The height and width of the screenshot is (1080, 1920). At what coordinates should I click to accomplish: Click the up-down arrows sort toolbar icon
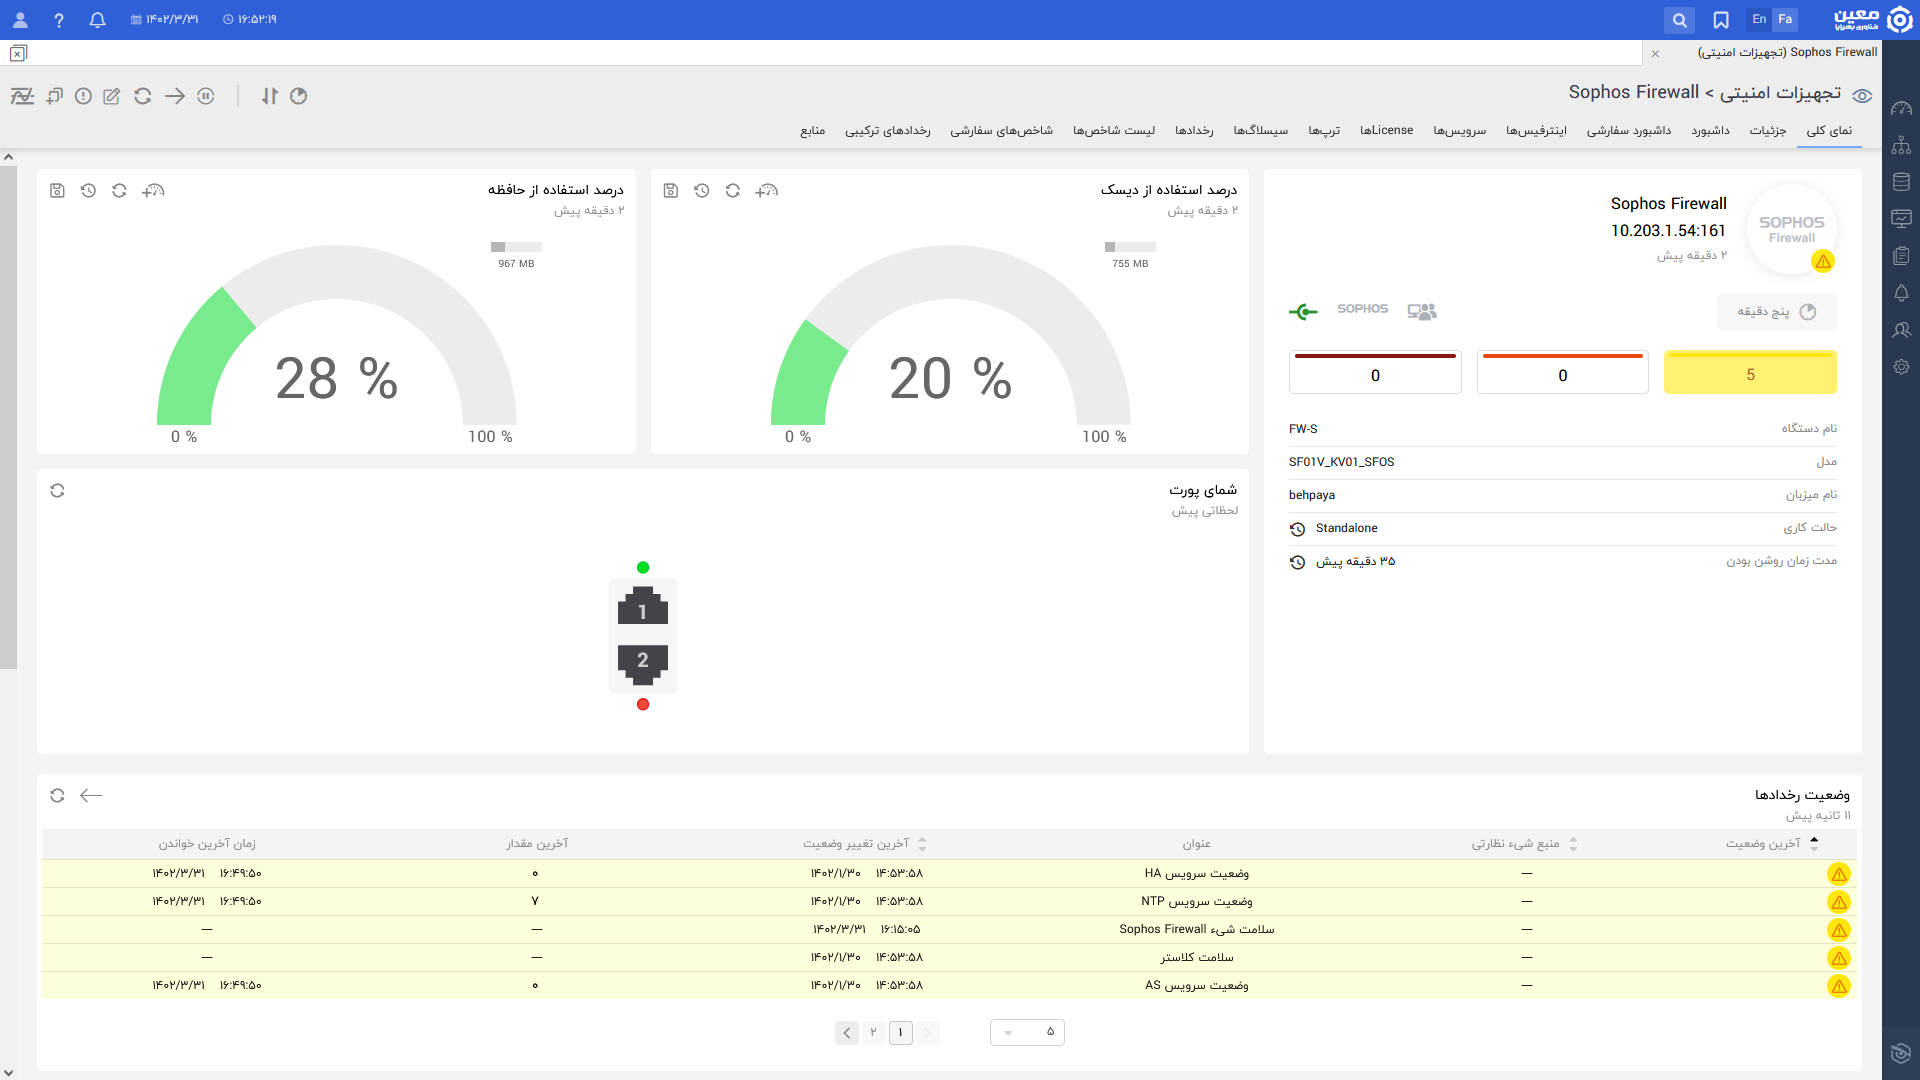[x=269, y=96]
